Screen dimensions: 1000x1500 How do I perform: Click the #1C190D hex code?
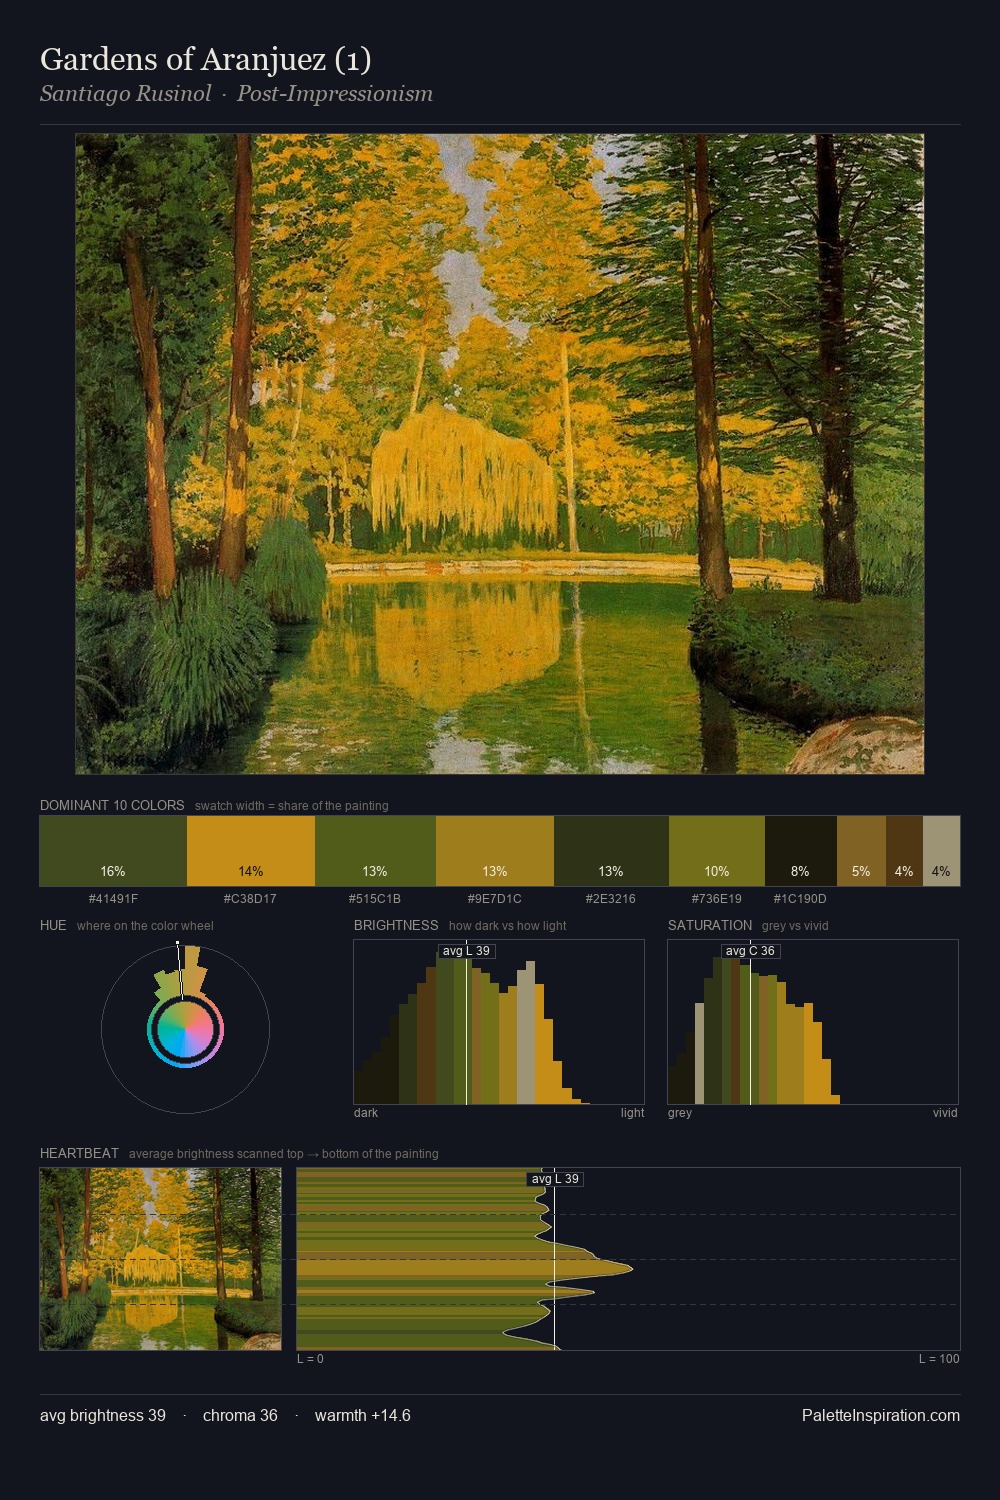(800, 899)
